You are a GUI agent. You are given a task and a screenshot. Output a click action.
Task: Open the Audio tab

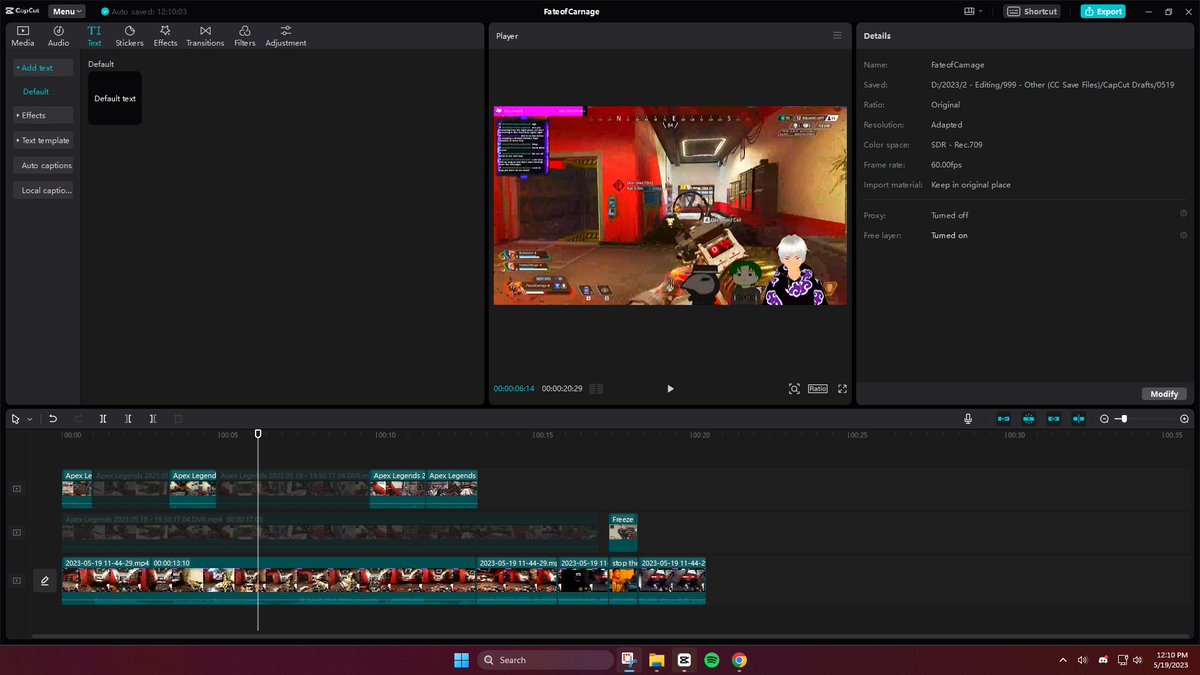tap(59, 37)
